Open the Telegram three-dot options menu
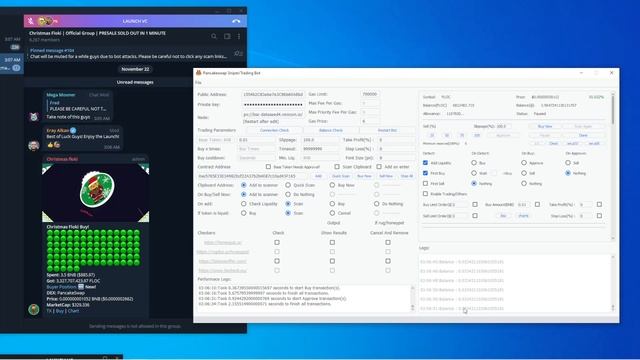640x360 pixels. coord(239,36)
